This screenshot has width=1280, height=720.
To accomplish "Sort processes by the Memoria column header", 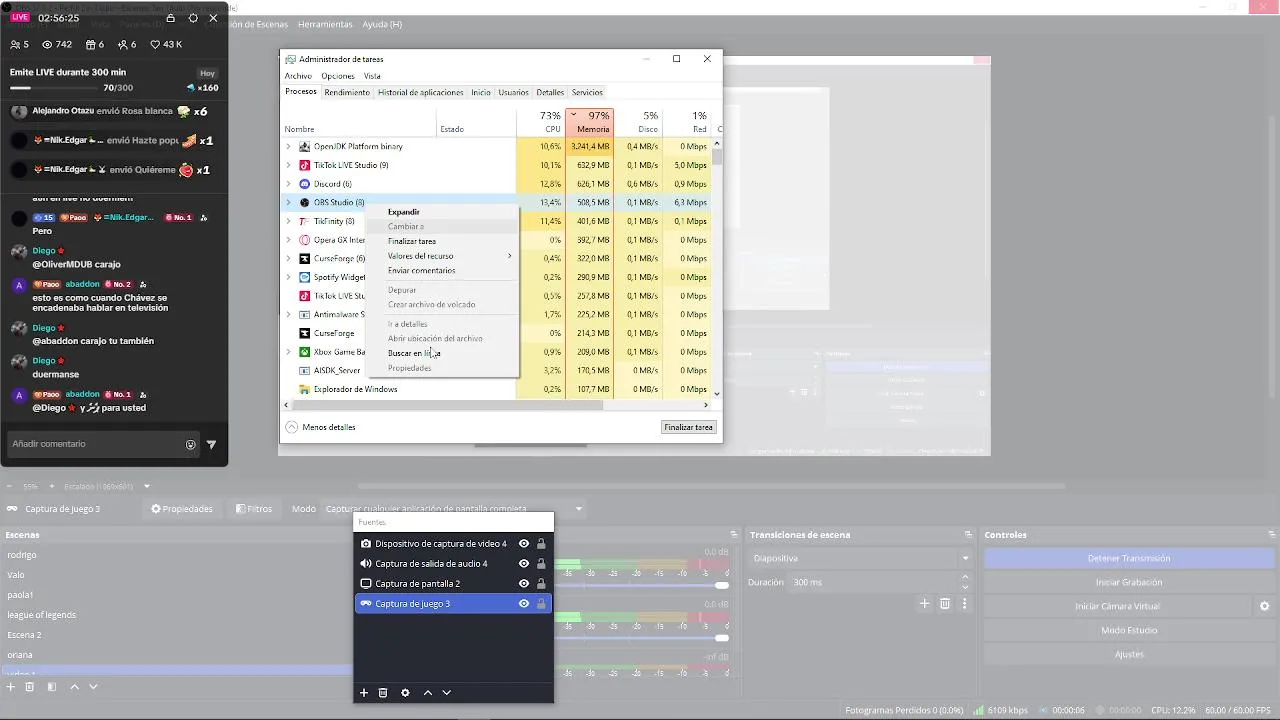I will [x=590, y=122].
